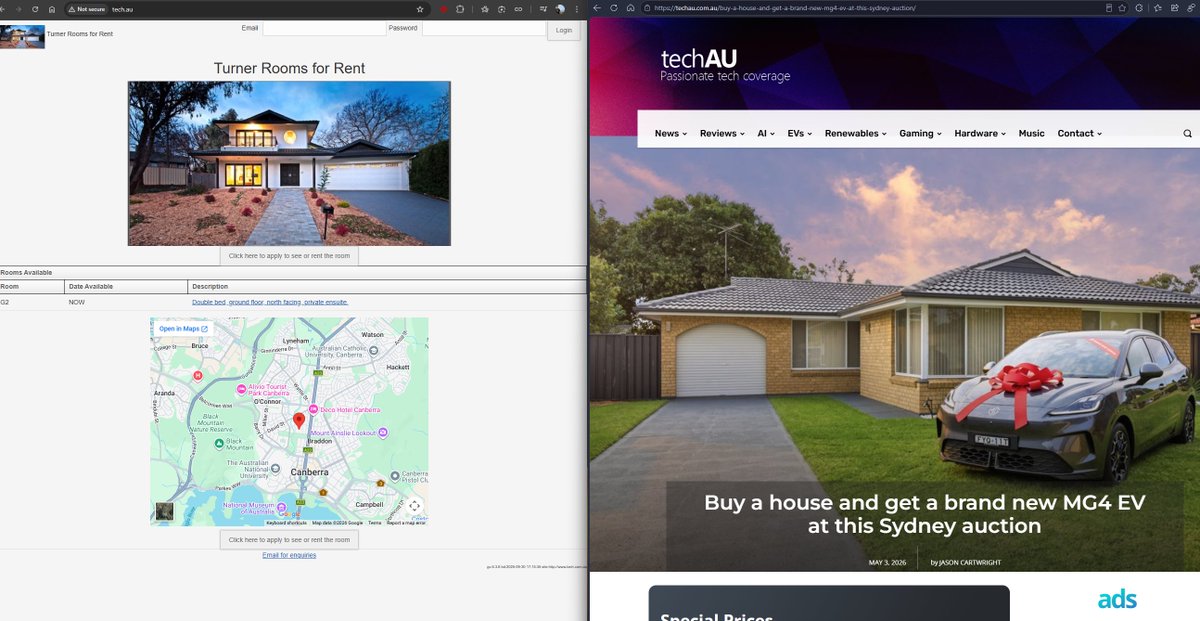Go back in the right browser window
Image resolution: width=1200 pixels, height=621 pixels.
(597, 8)
